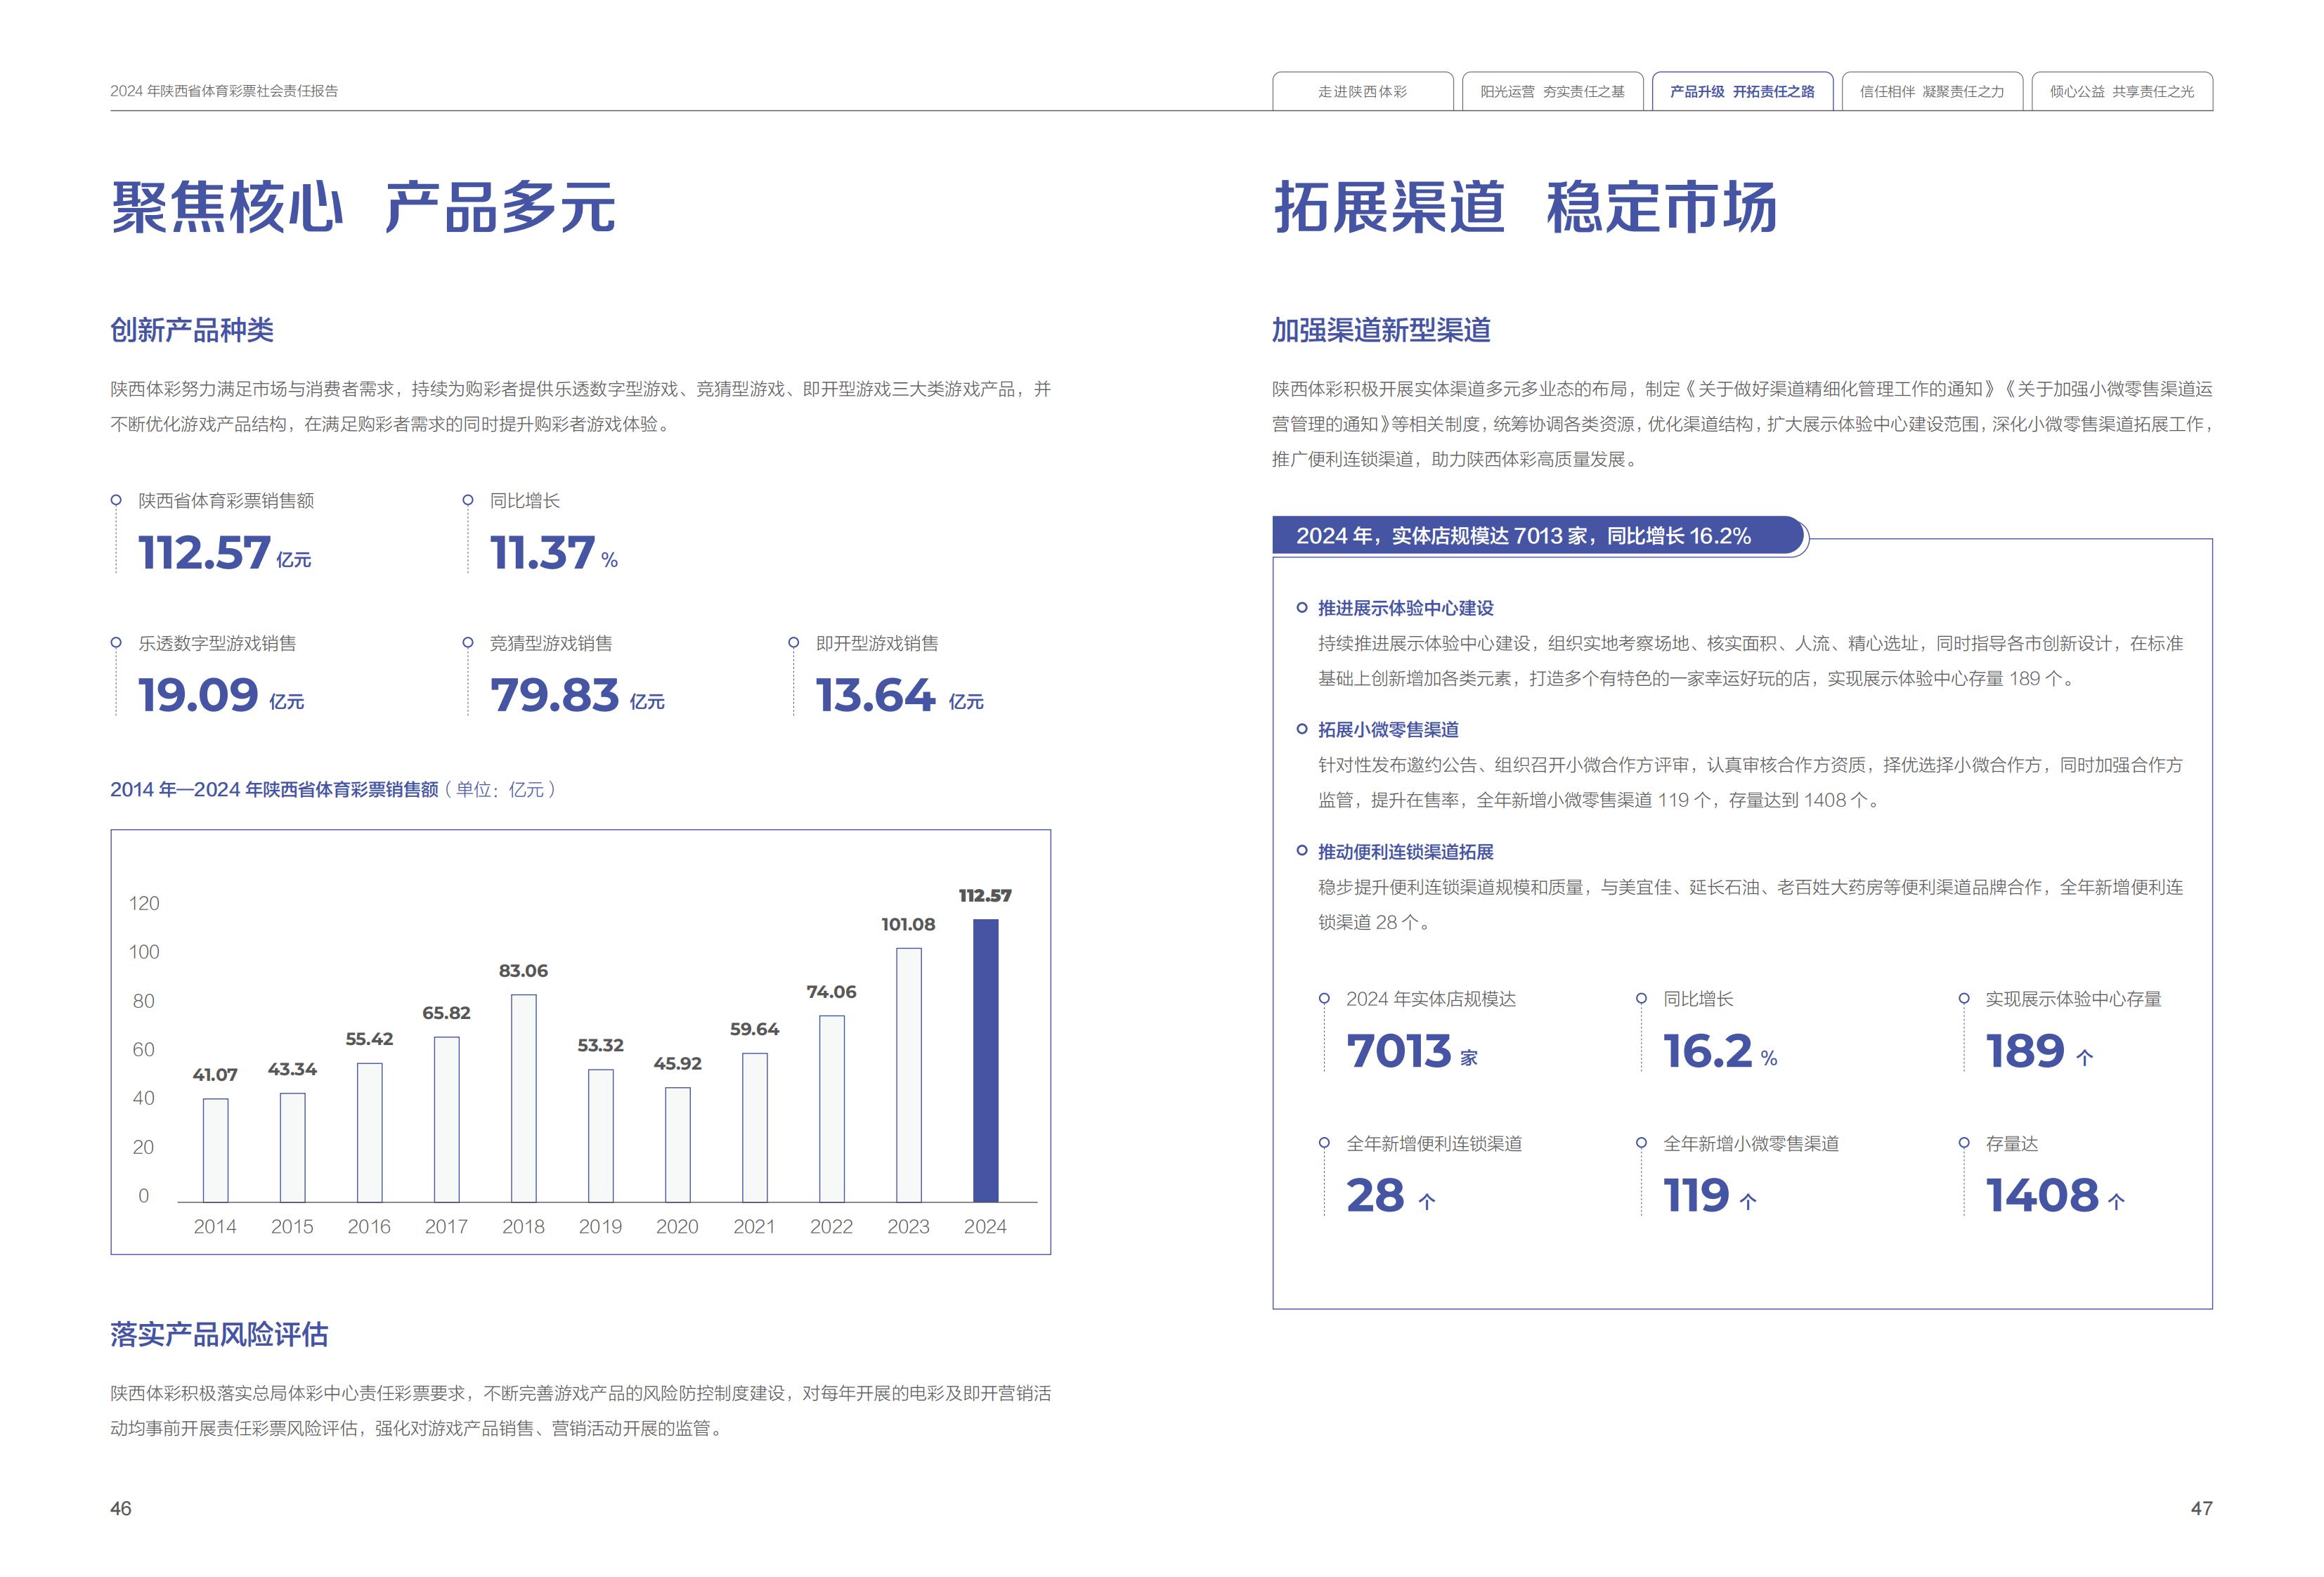2324x1577 pixels.
Task: Click the chart title 2014 年—2024 年陕西省体育彩票销售额
Action: (275, 790)
